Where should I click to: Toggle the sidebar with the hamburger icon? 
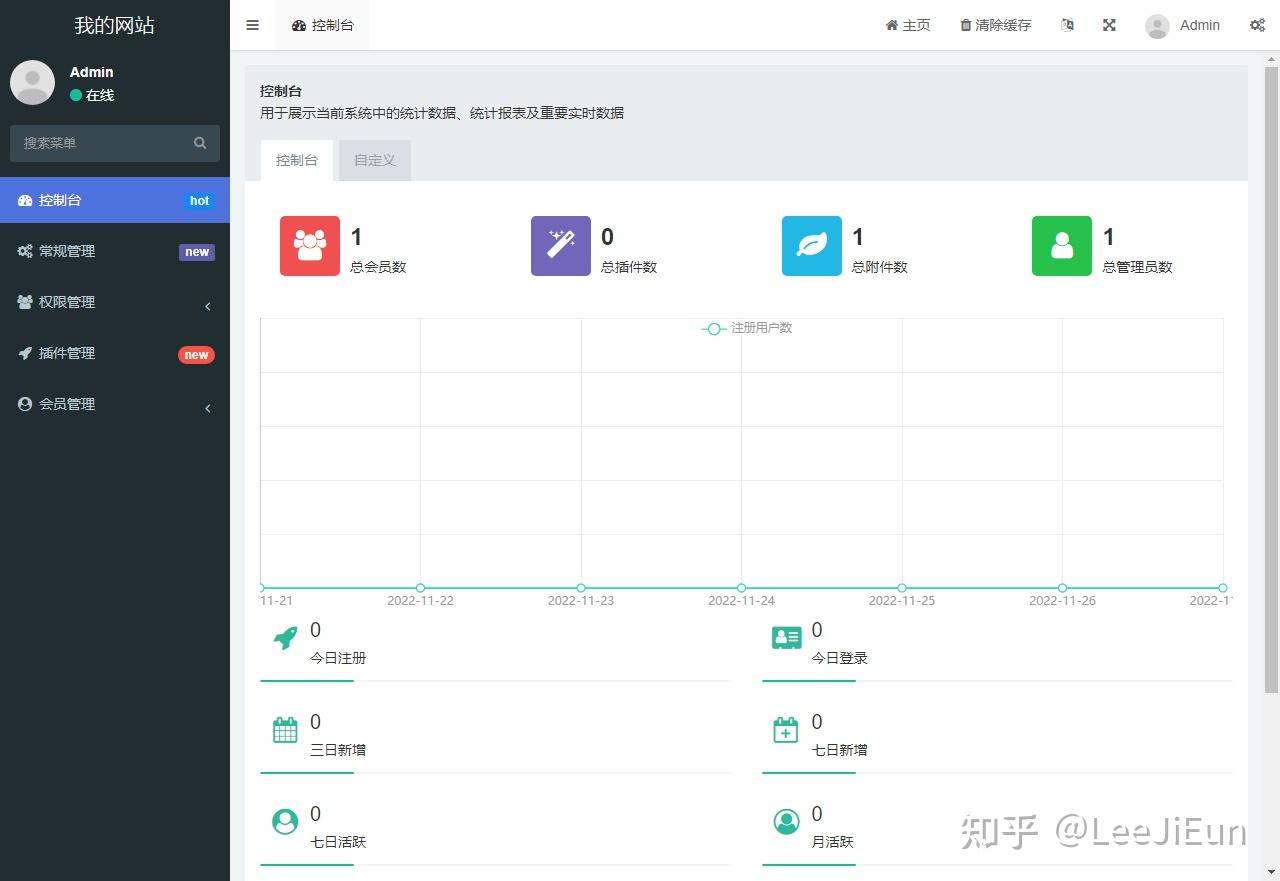click(252, 25)
